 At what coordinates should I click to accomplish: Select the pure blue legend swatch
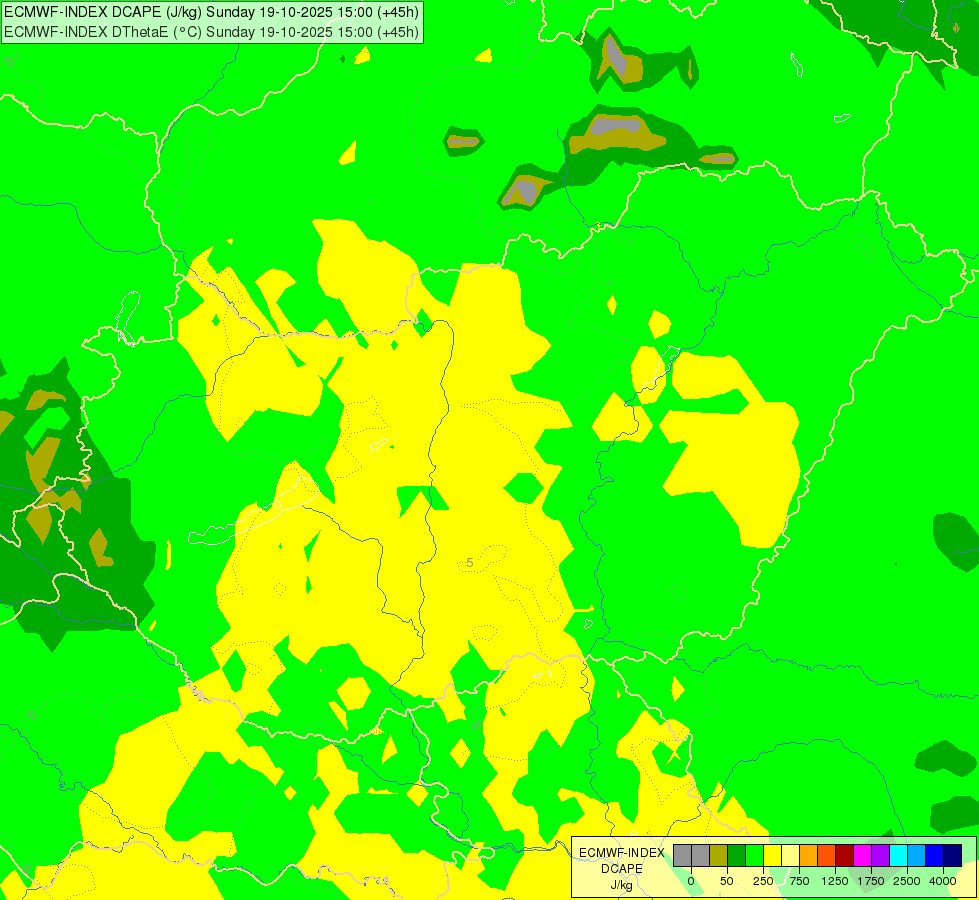coord(935,856)
